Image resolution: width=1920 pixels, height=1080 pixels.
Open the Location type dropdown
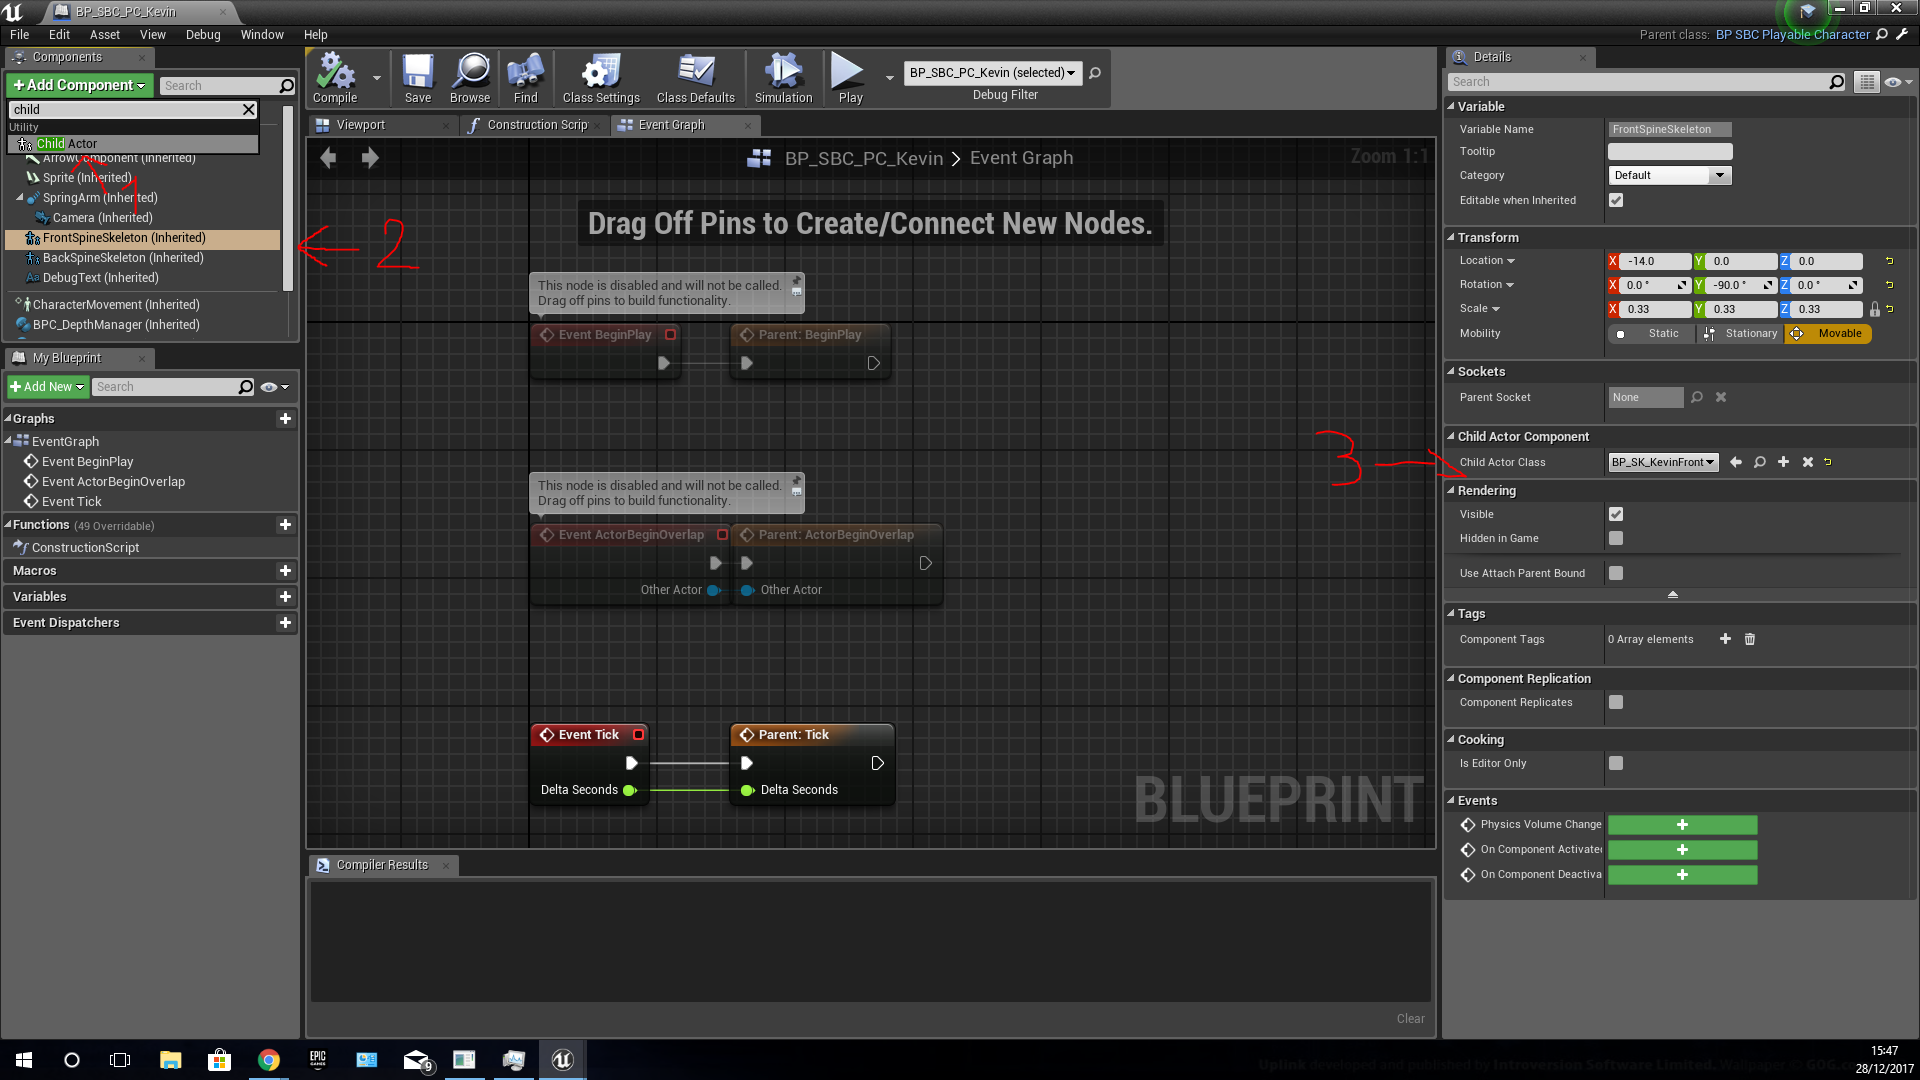pos(1487,261)
